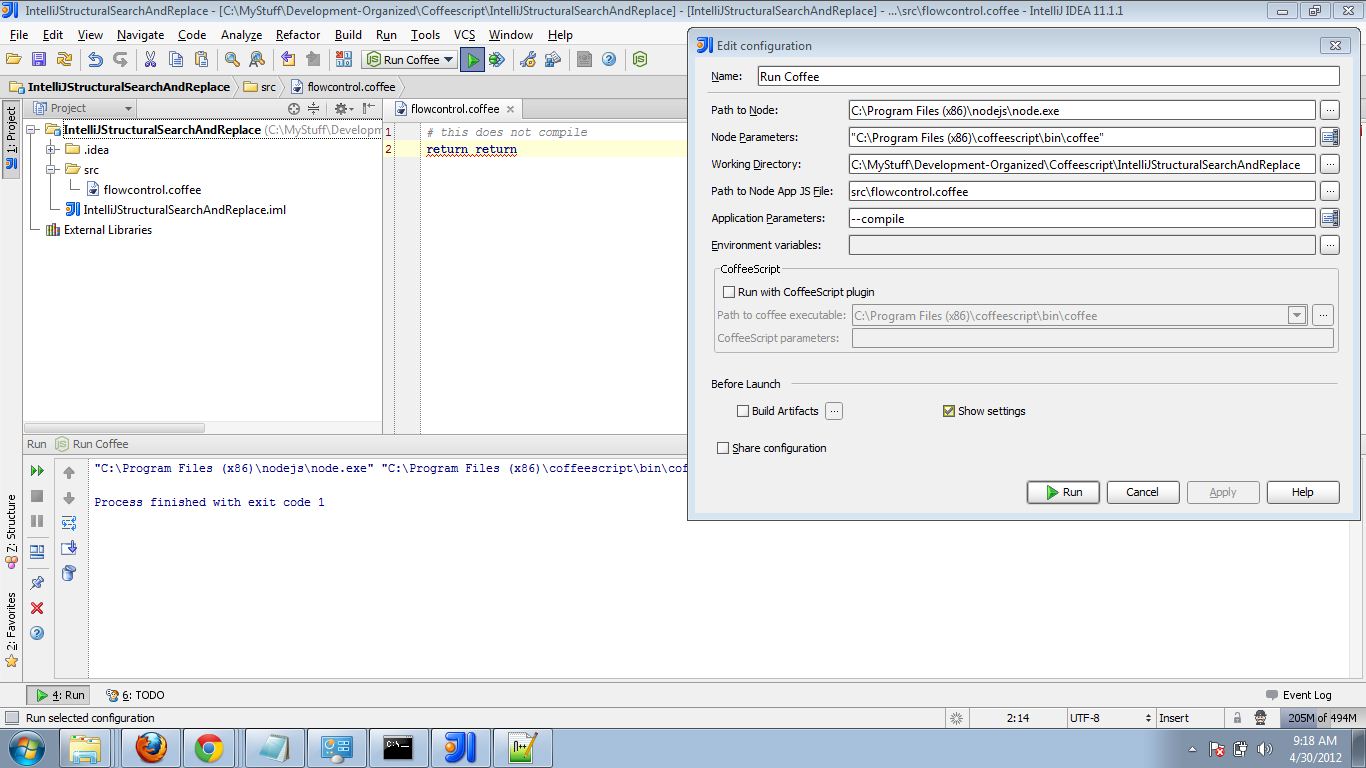Screen dimensions: 1366x768
Task: Click Restore Layout icon in Run panel
Action: click(37, 551)
